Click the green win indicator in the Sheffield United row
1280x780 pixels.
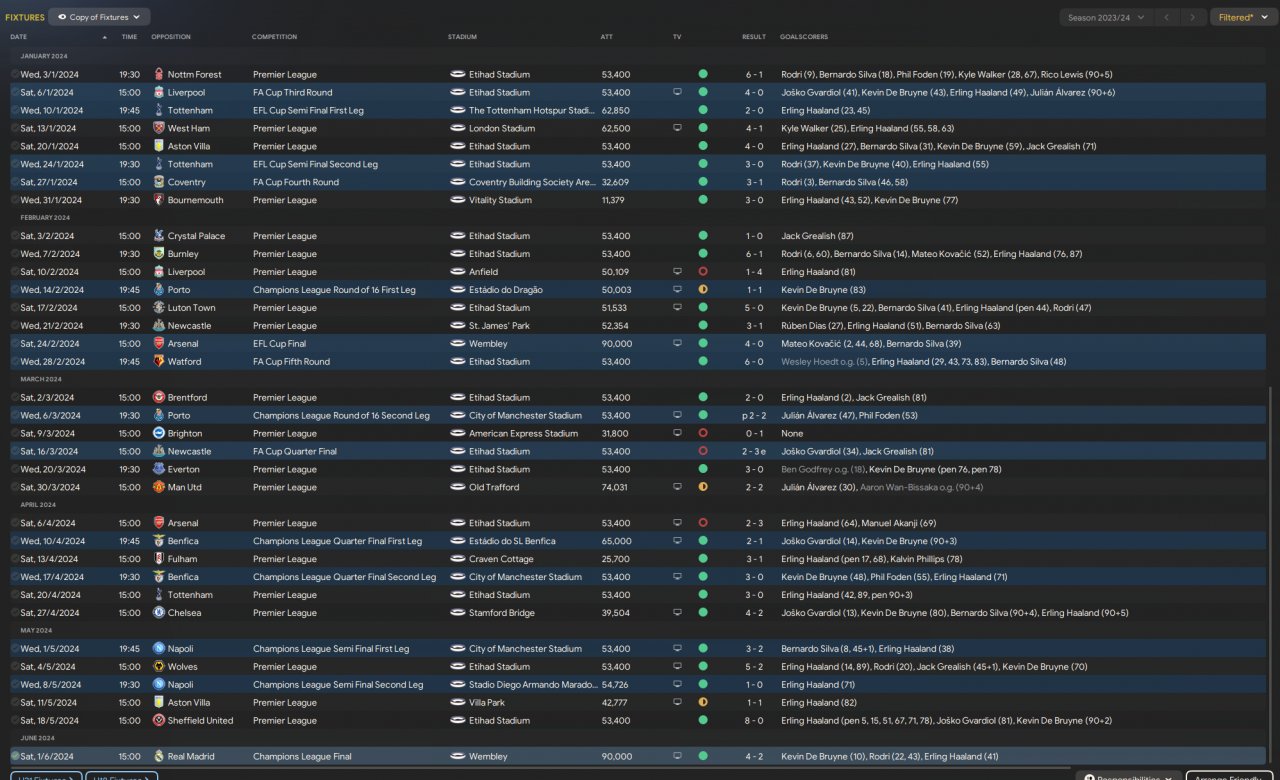click(703, 721)
